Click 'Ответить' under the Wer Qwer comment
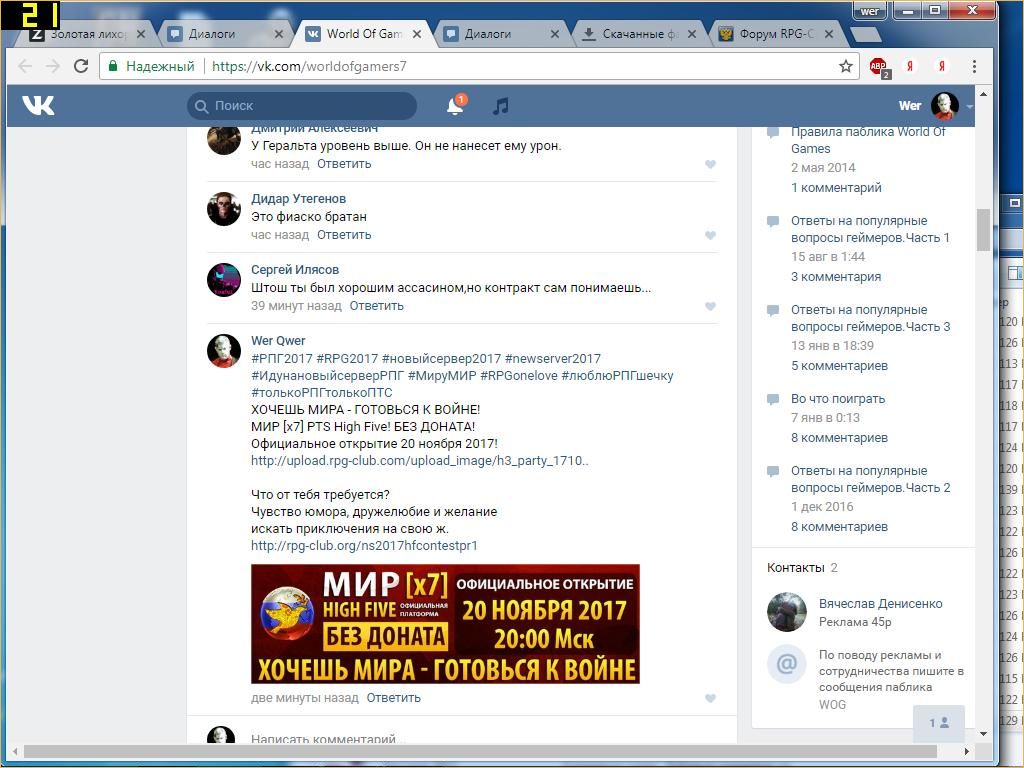This screenshot has width=1024, height=768. 393,698
